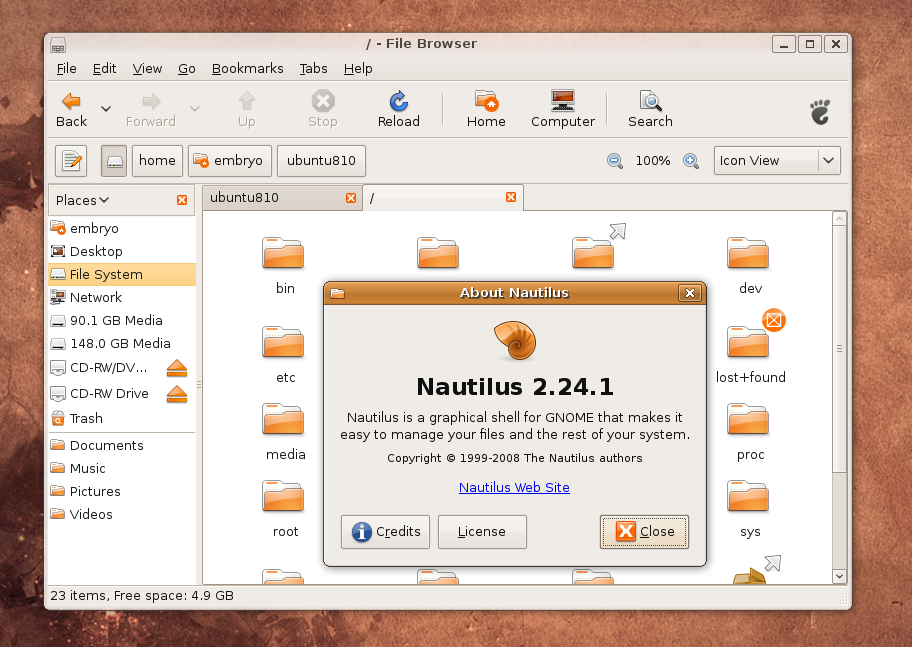
Task: Click Credits in About Nautilus dialog
Action: pyautogui.click(x=386, y=532)
